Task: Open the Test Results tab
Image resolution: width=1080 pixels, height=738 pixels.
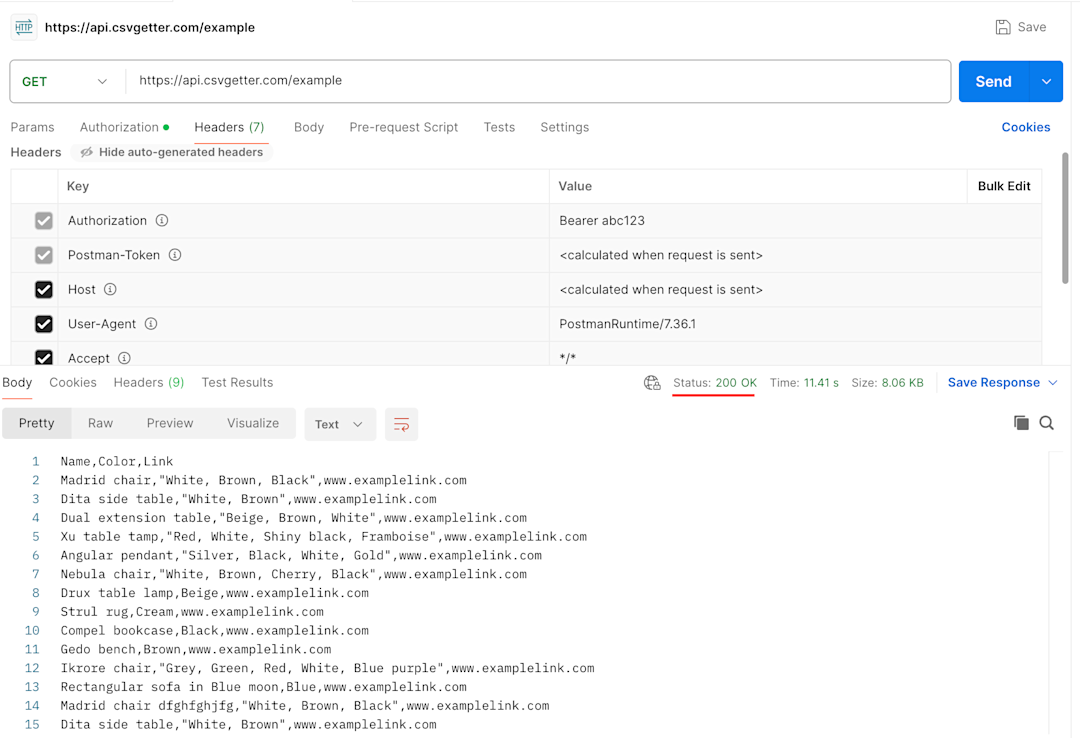Action: pos(237,382)
